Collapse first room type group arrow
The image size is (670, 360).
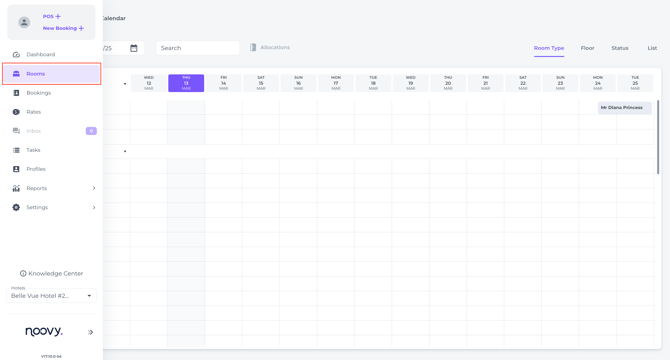click(125, 84)
